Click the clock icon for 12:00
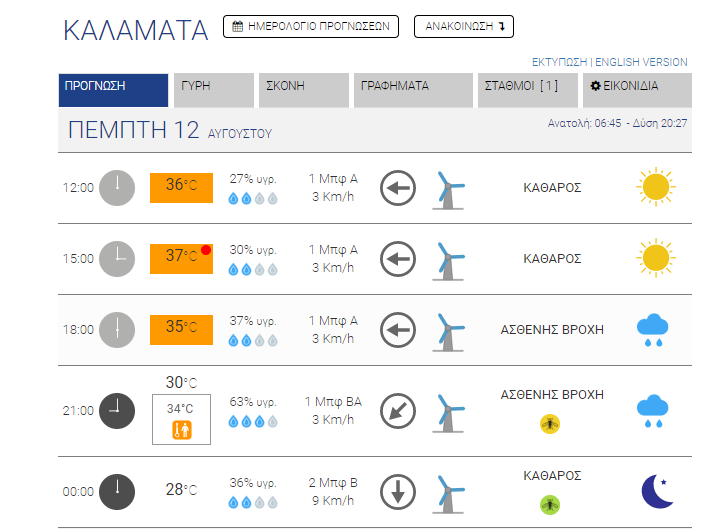 117,188
